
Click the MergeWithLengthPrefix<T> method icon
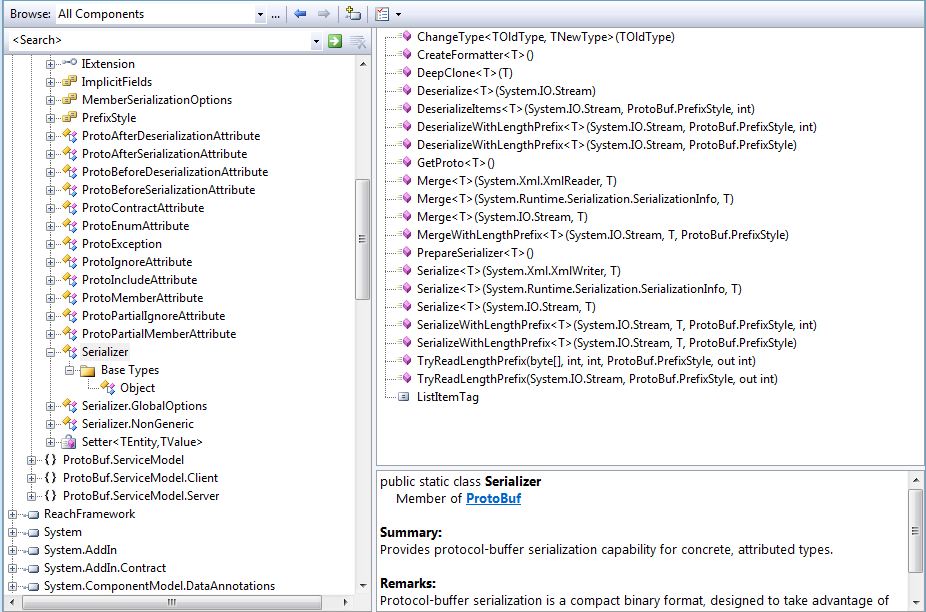pyautogui.click(x=406, y=235)
